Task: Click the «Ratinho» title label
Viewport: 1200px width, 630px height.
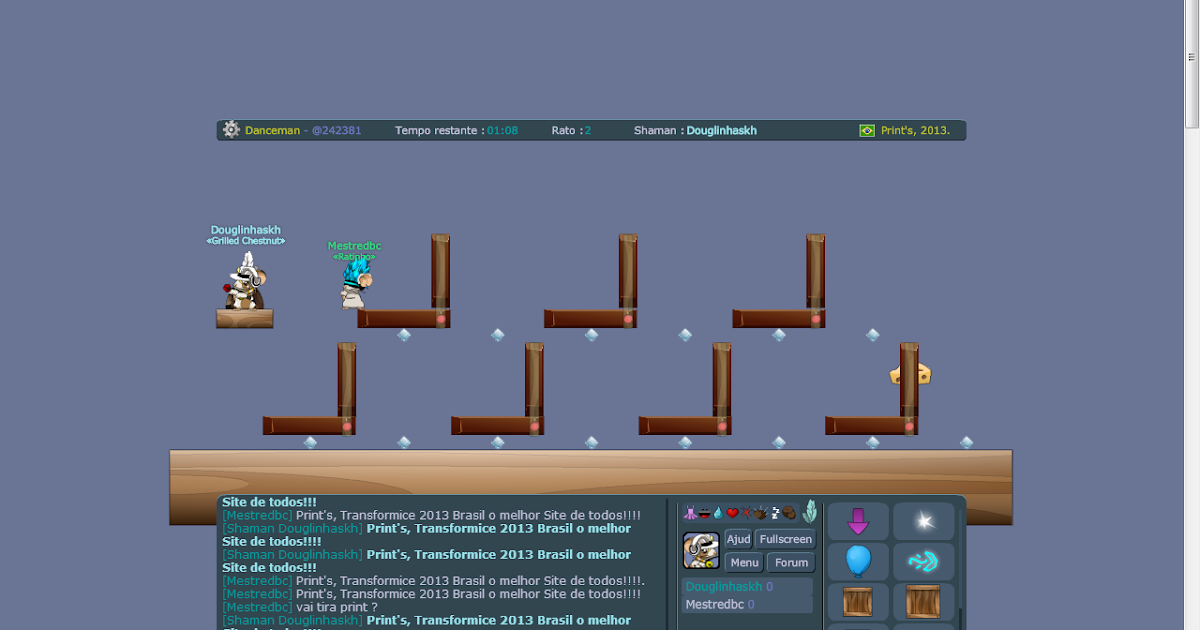Action: pyautogui.click(x=354, y=257)
